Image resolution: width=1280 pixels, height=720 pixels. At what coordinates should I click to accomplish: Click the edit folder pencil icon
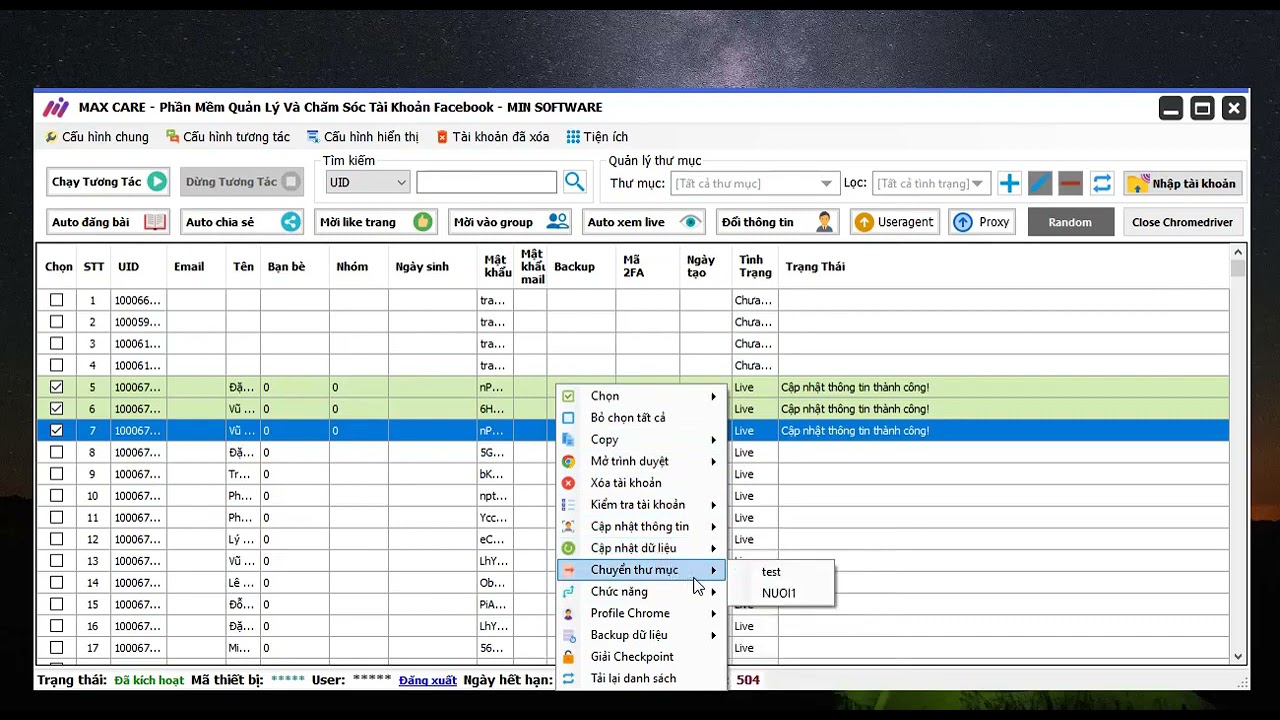pyautogui.click(x=1040, y=183)
